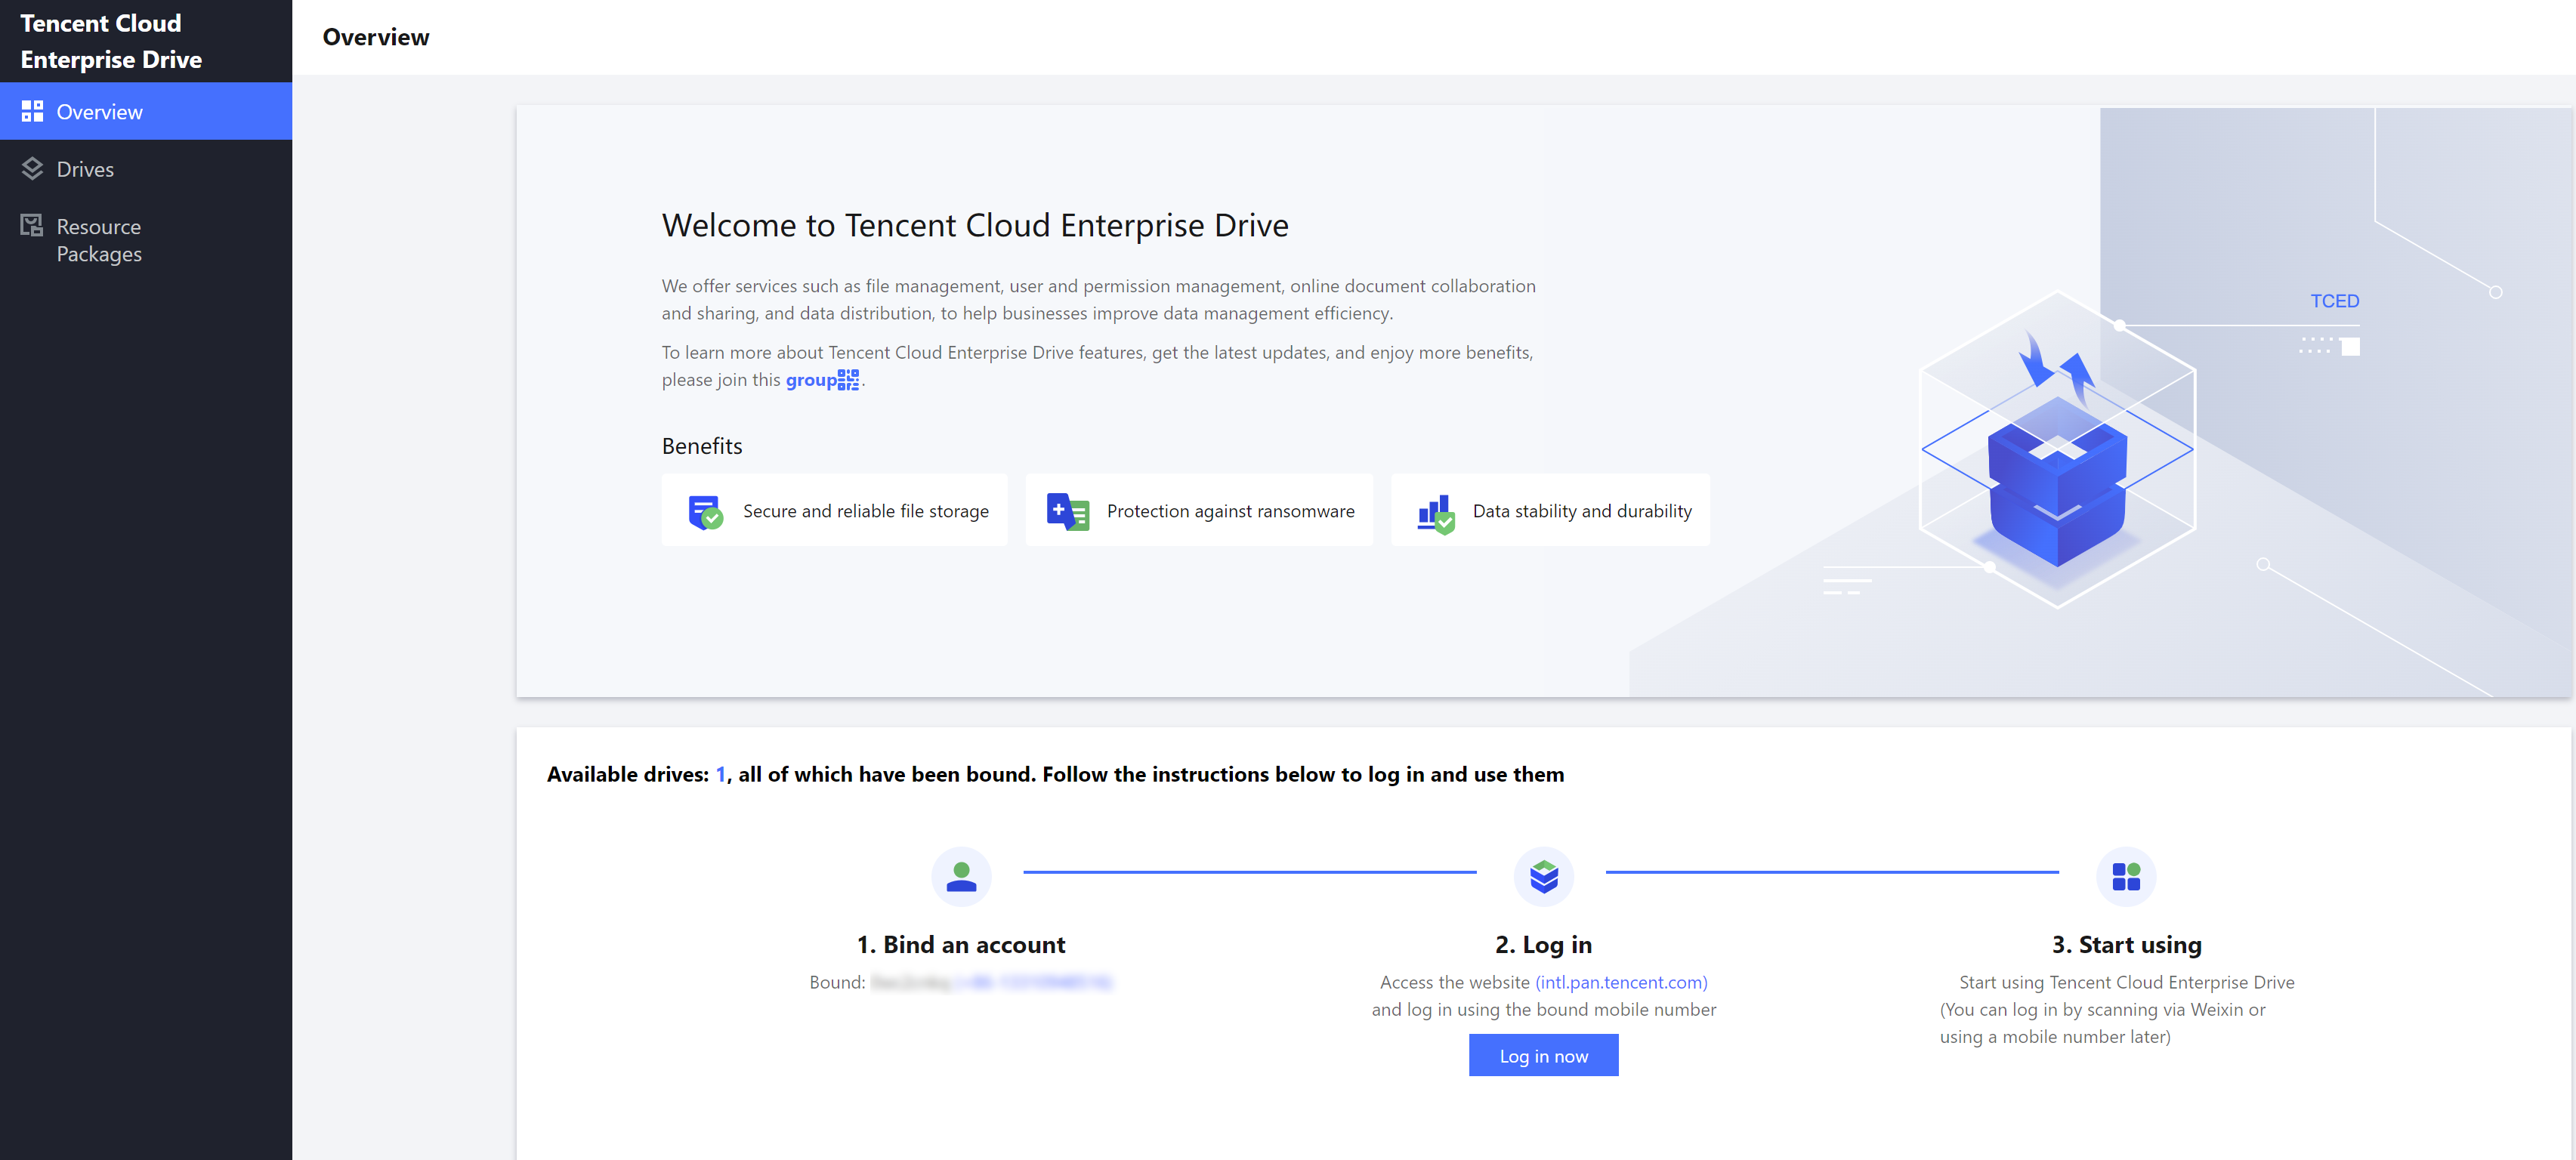Viewport: 2576px width, 1160px height.
Task: Click the Overview grid icon in sidebar
Action: [x=32, y=111]
